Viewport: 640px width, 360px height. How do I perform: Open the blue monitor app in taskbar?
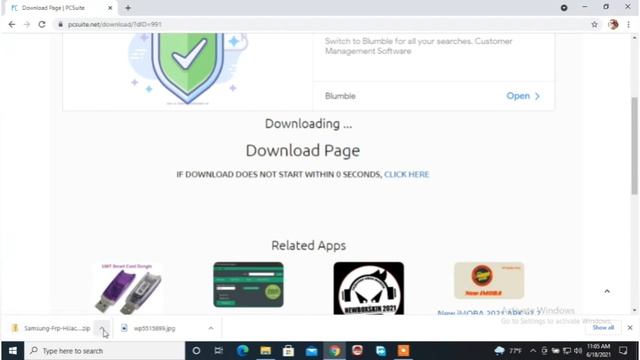click(380, 351)
